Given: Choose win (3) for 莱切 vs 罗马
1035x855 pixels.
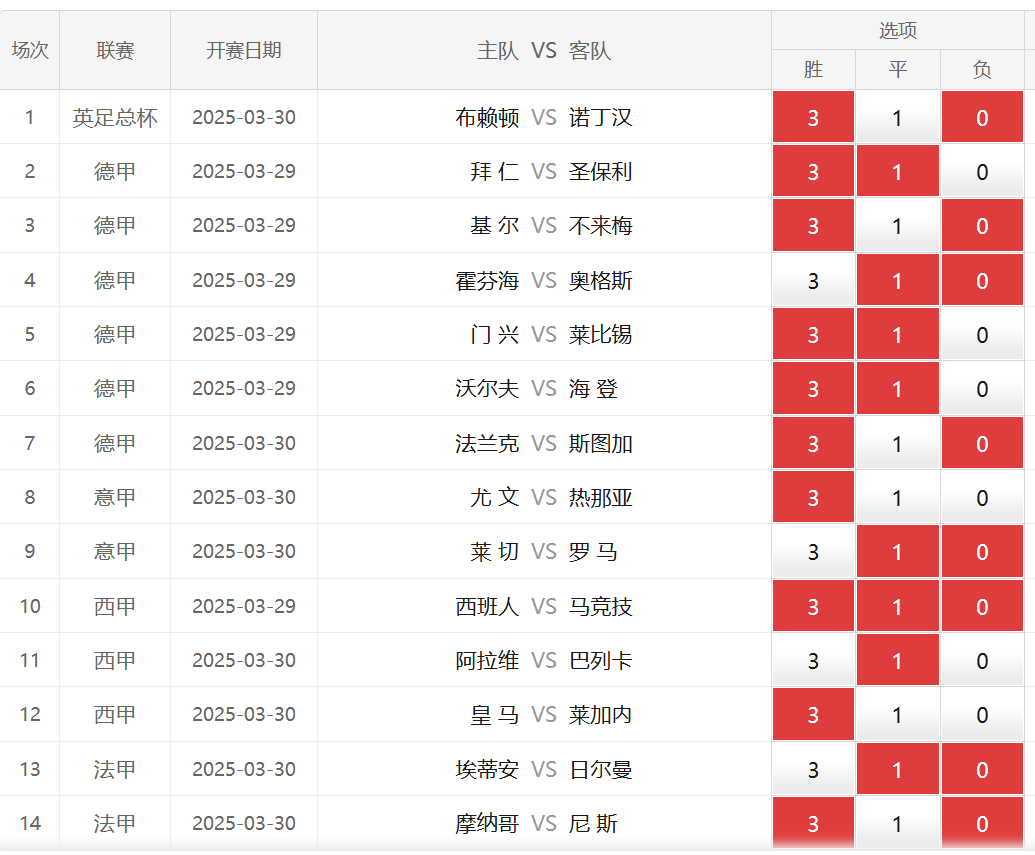Looking at the screenshot, I should (x=813, y=552).
